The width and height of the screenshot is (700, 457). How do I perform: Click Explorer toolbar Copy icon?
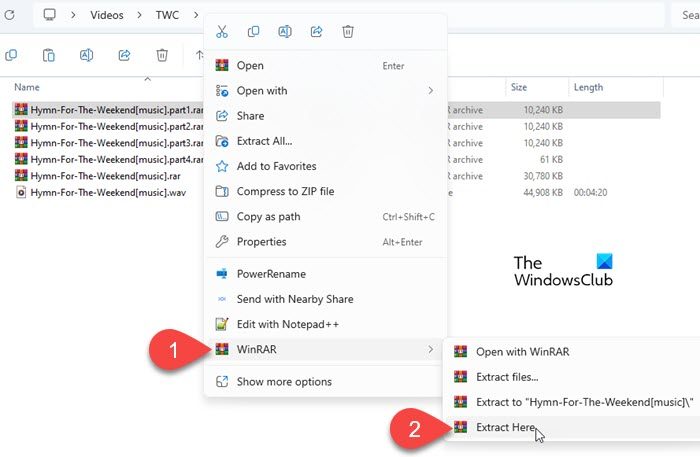tap(11, 55)
